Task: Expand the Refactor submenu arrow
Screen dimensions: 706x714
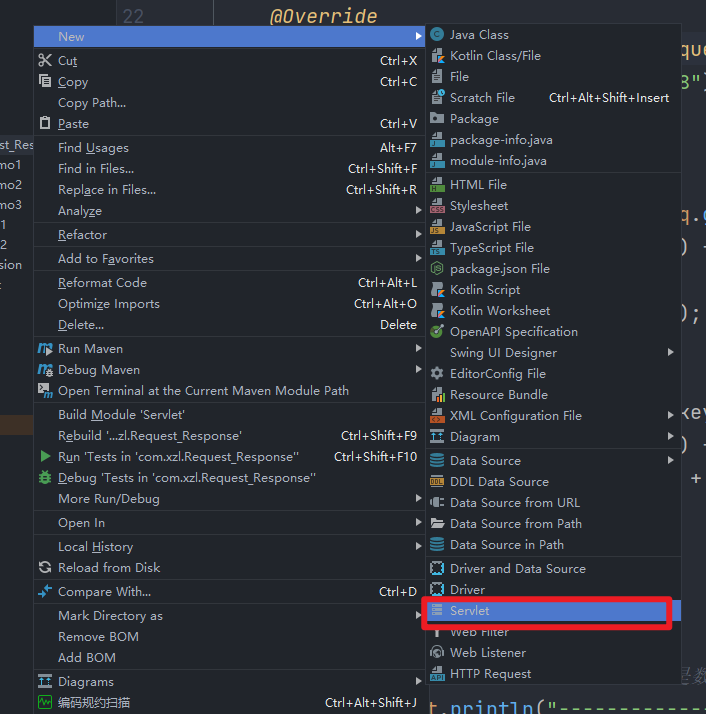Action: (418, 235)
